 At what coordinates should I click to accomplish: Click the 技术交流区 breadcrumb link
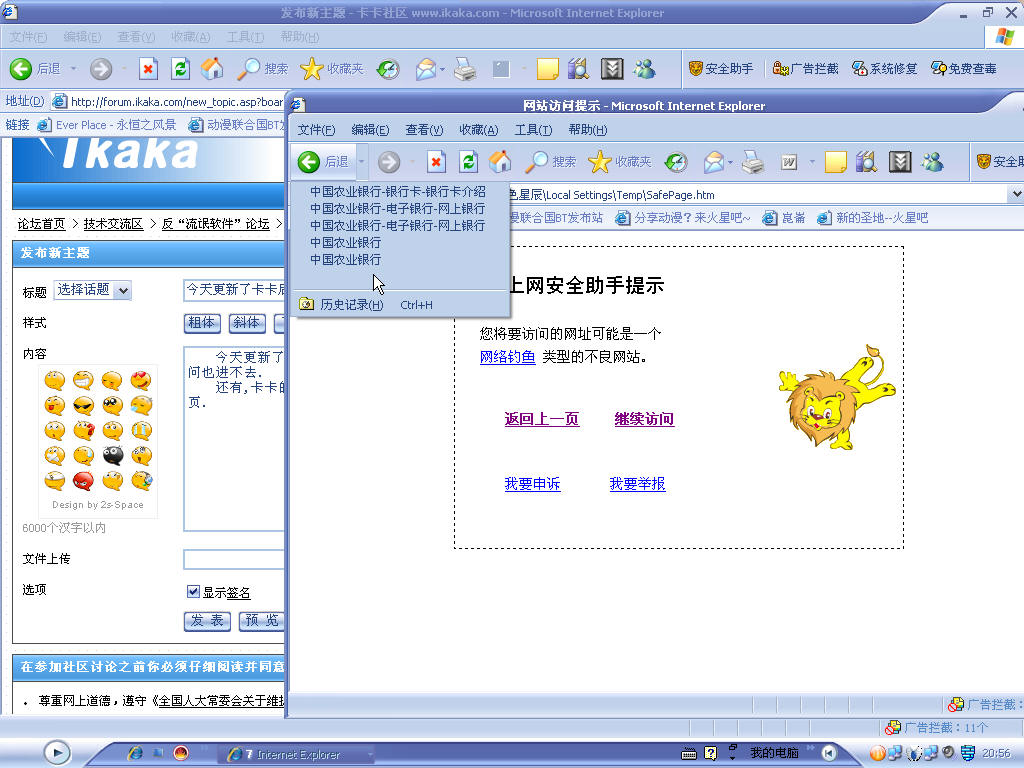(113, 224)
